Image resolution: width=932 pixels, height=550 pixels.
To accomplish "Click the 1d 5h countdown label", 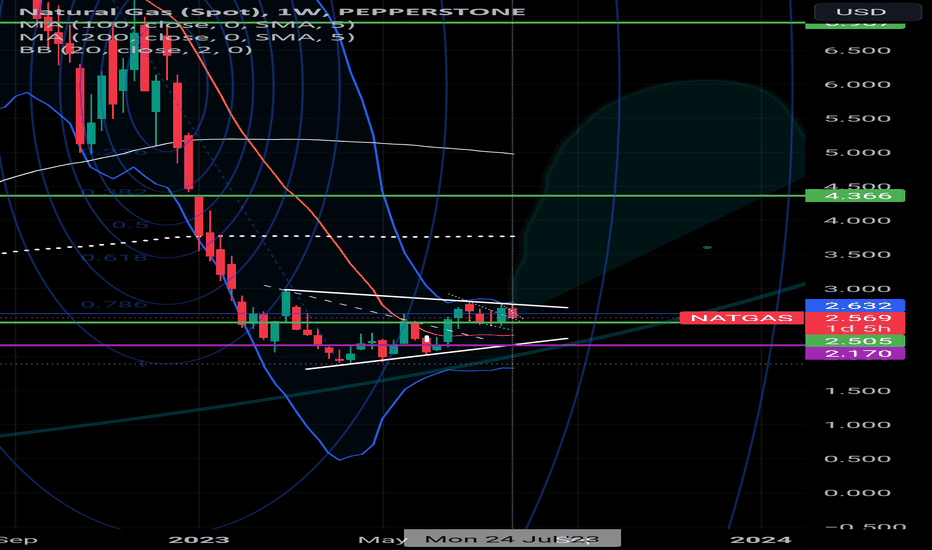I will 855,329.
